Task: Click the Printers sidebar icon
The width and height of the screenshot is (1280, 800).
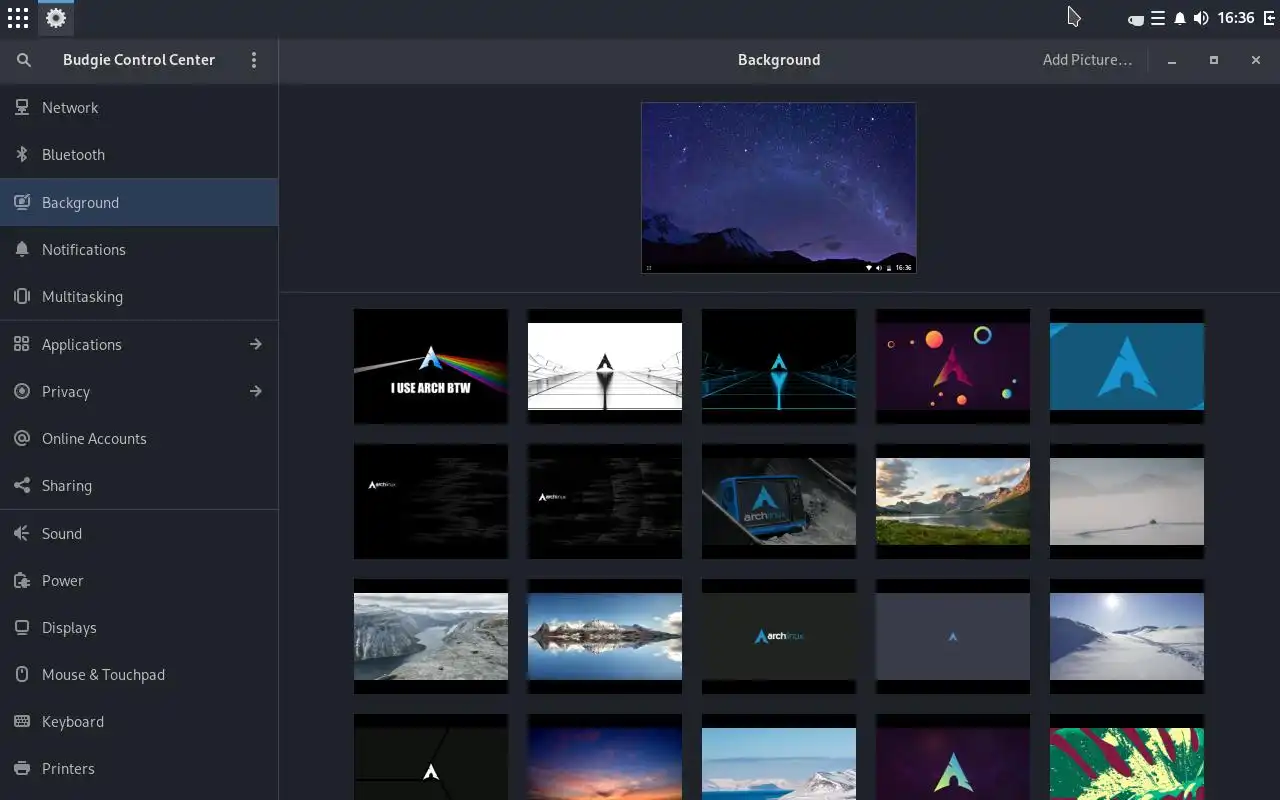Action: click(x=22, y=768)
